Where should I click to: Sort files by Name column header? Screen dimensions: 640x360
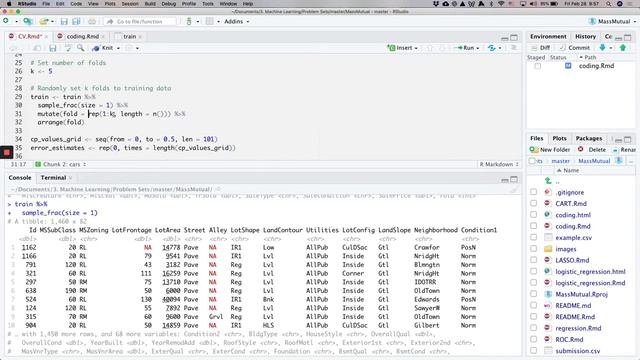(x=571, y=170)
